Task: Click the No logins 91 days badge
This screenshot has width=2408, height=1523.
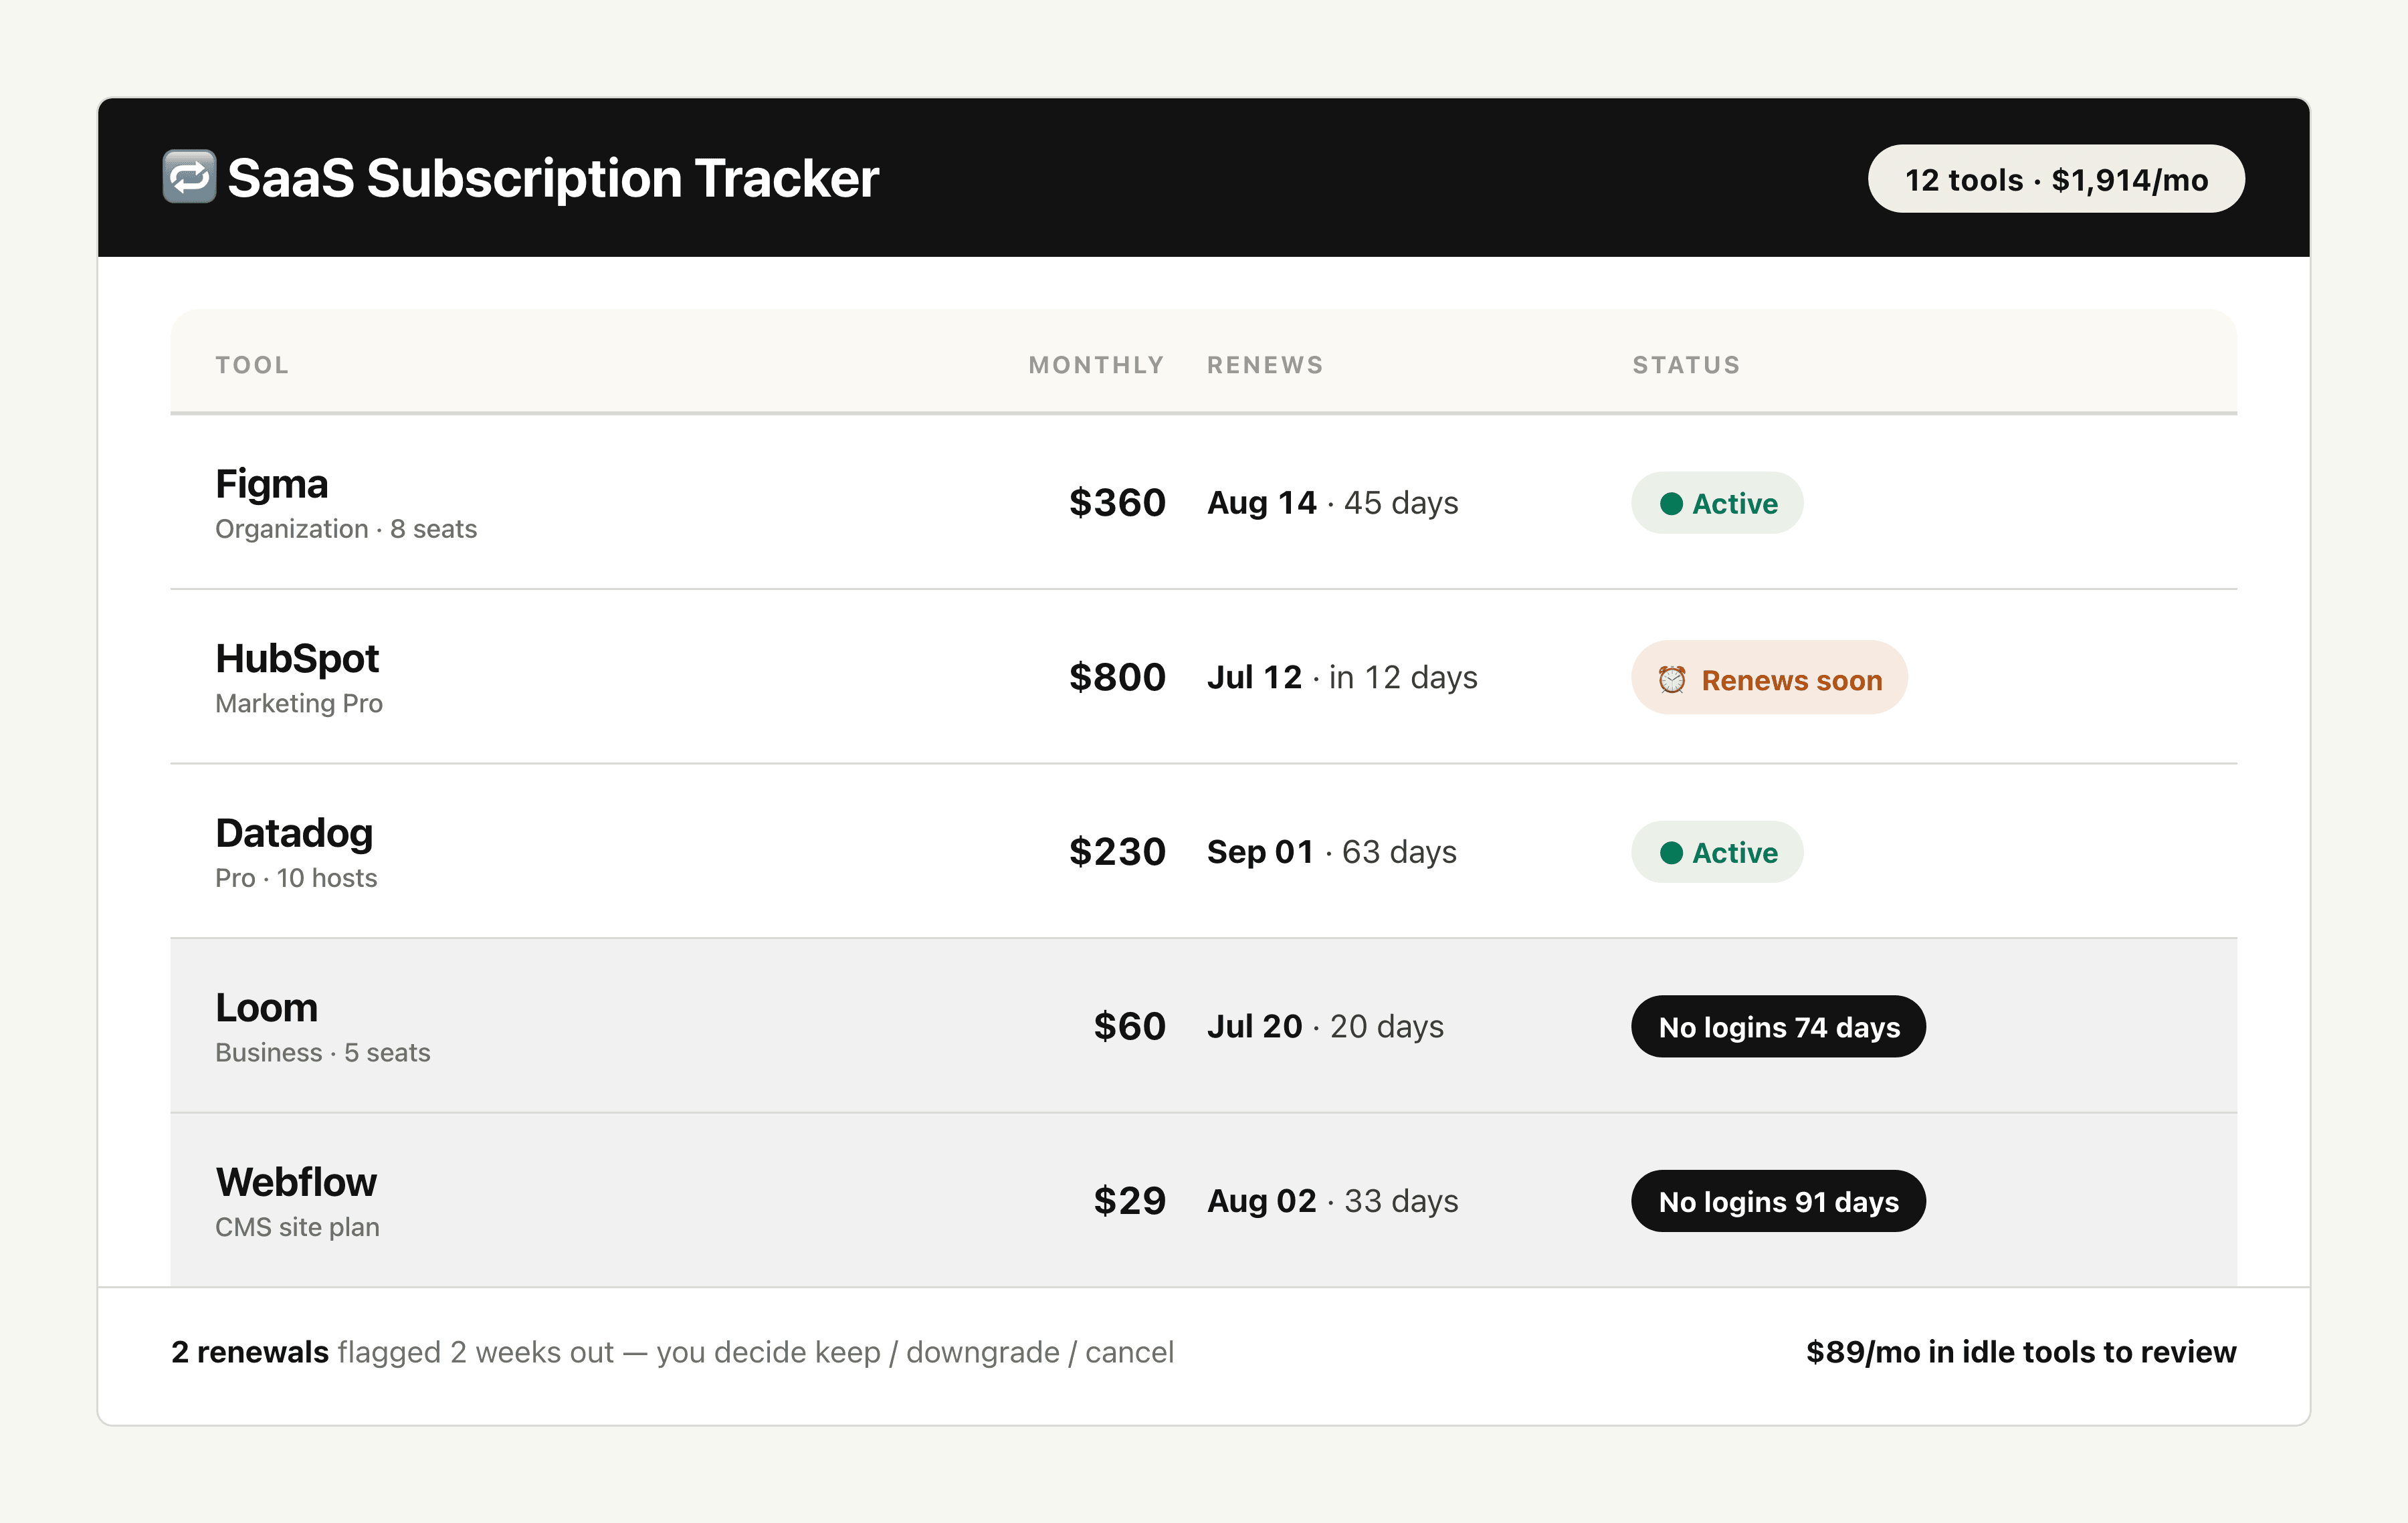Action: point(1778,1201)
